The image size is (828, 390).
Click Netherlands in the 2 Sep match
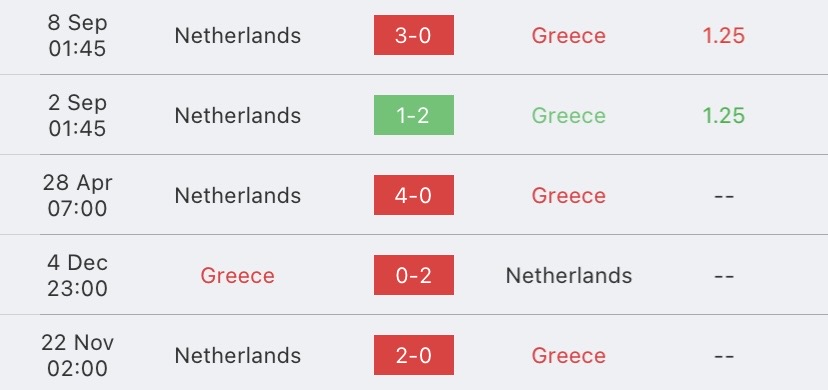[238, 116]
